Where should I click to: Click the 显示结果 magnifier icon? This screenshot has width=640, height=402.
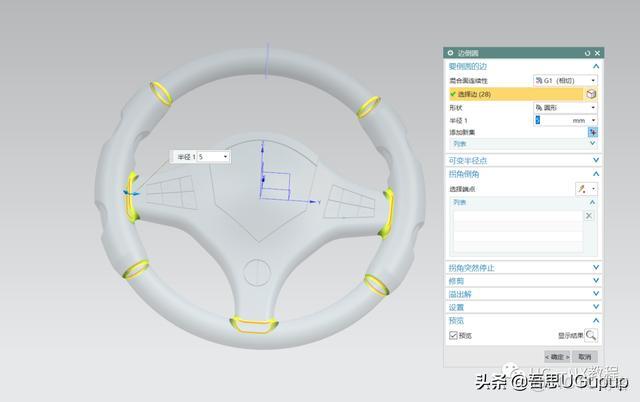pyautogui.click(x=591, y=335)
